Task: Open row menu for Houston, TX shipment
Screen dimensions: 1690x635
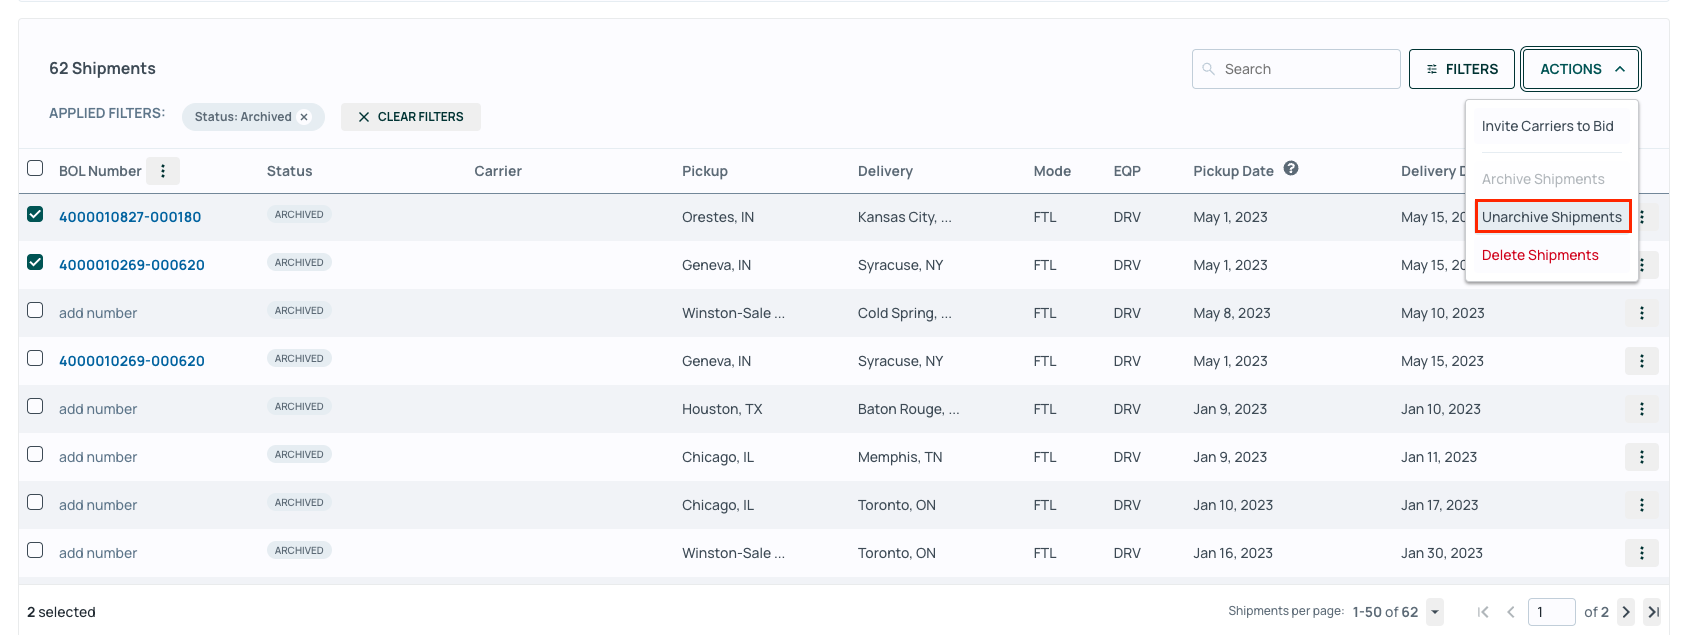Action: pyautogui.click(x=1641, y=409)
